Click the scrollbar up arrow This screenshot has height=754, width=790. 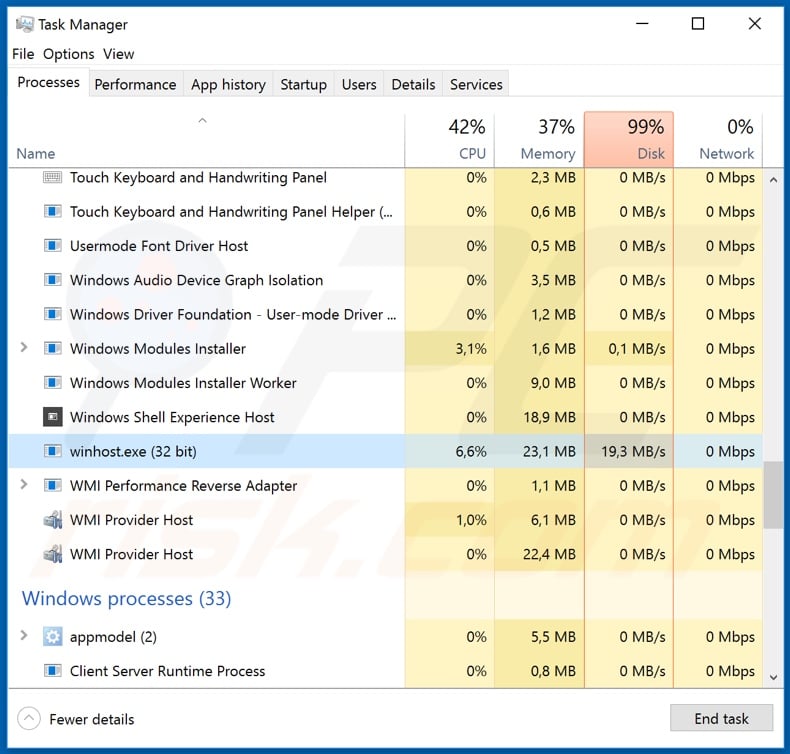[x=774, y=179]
